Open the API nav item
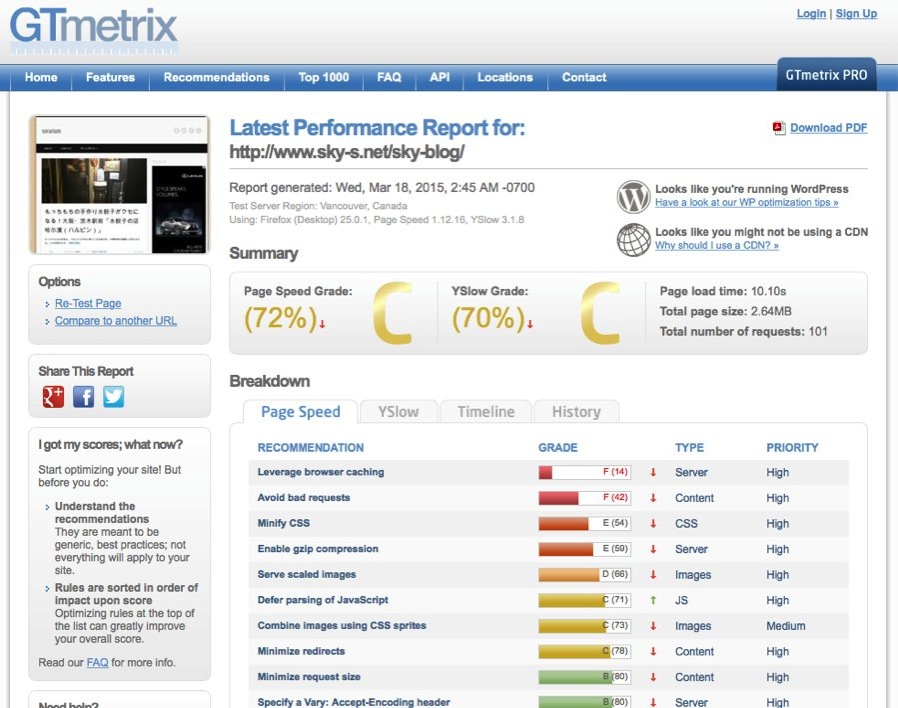This screenshot has width=898, height=708. pyautogui.click(x=439, y=77)
